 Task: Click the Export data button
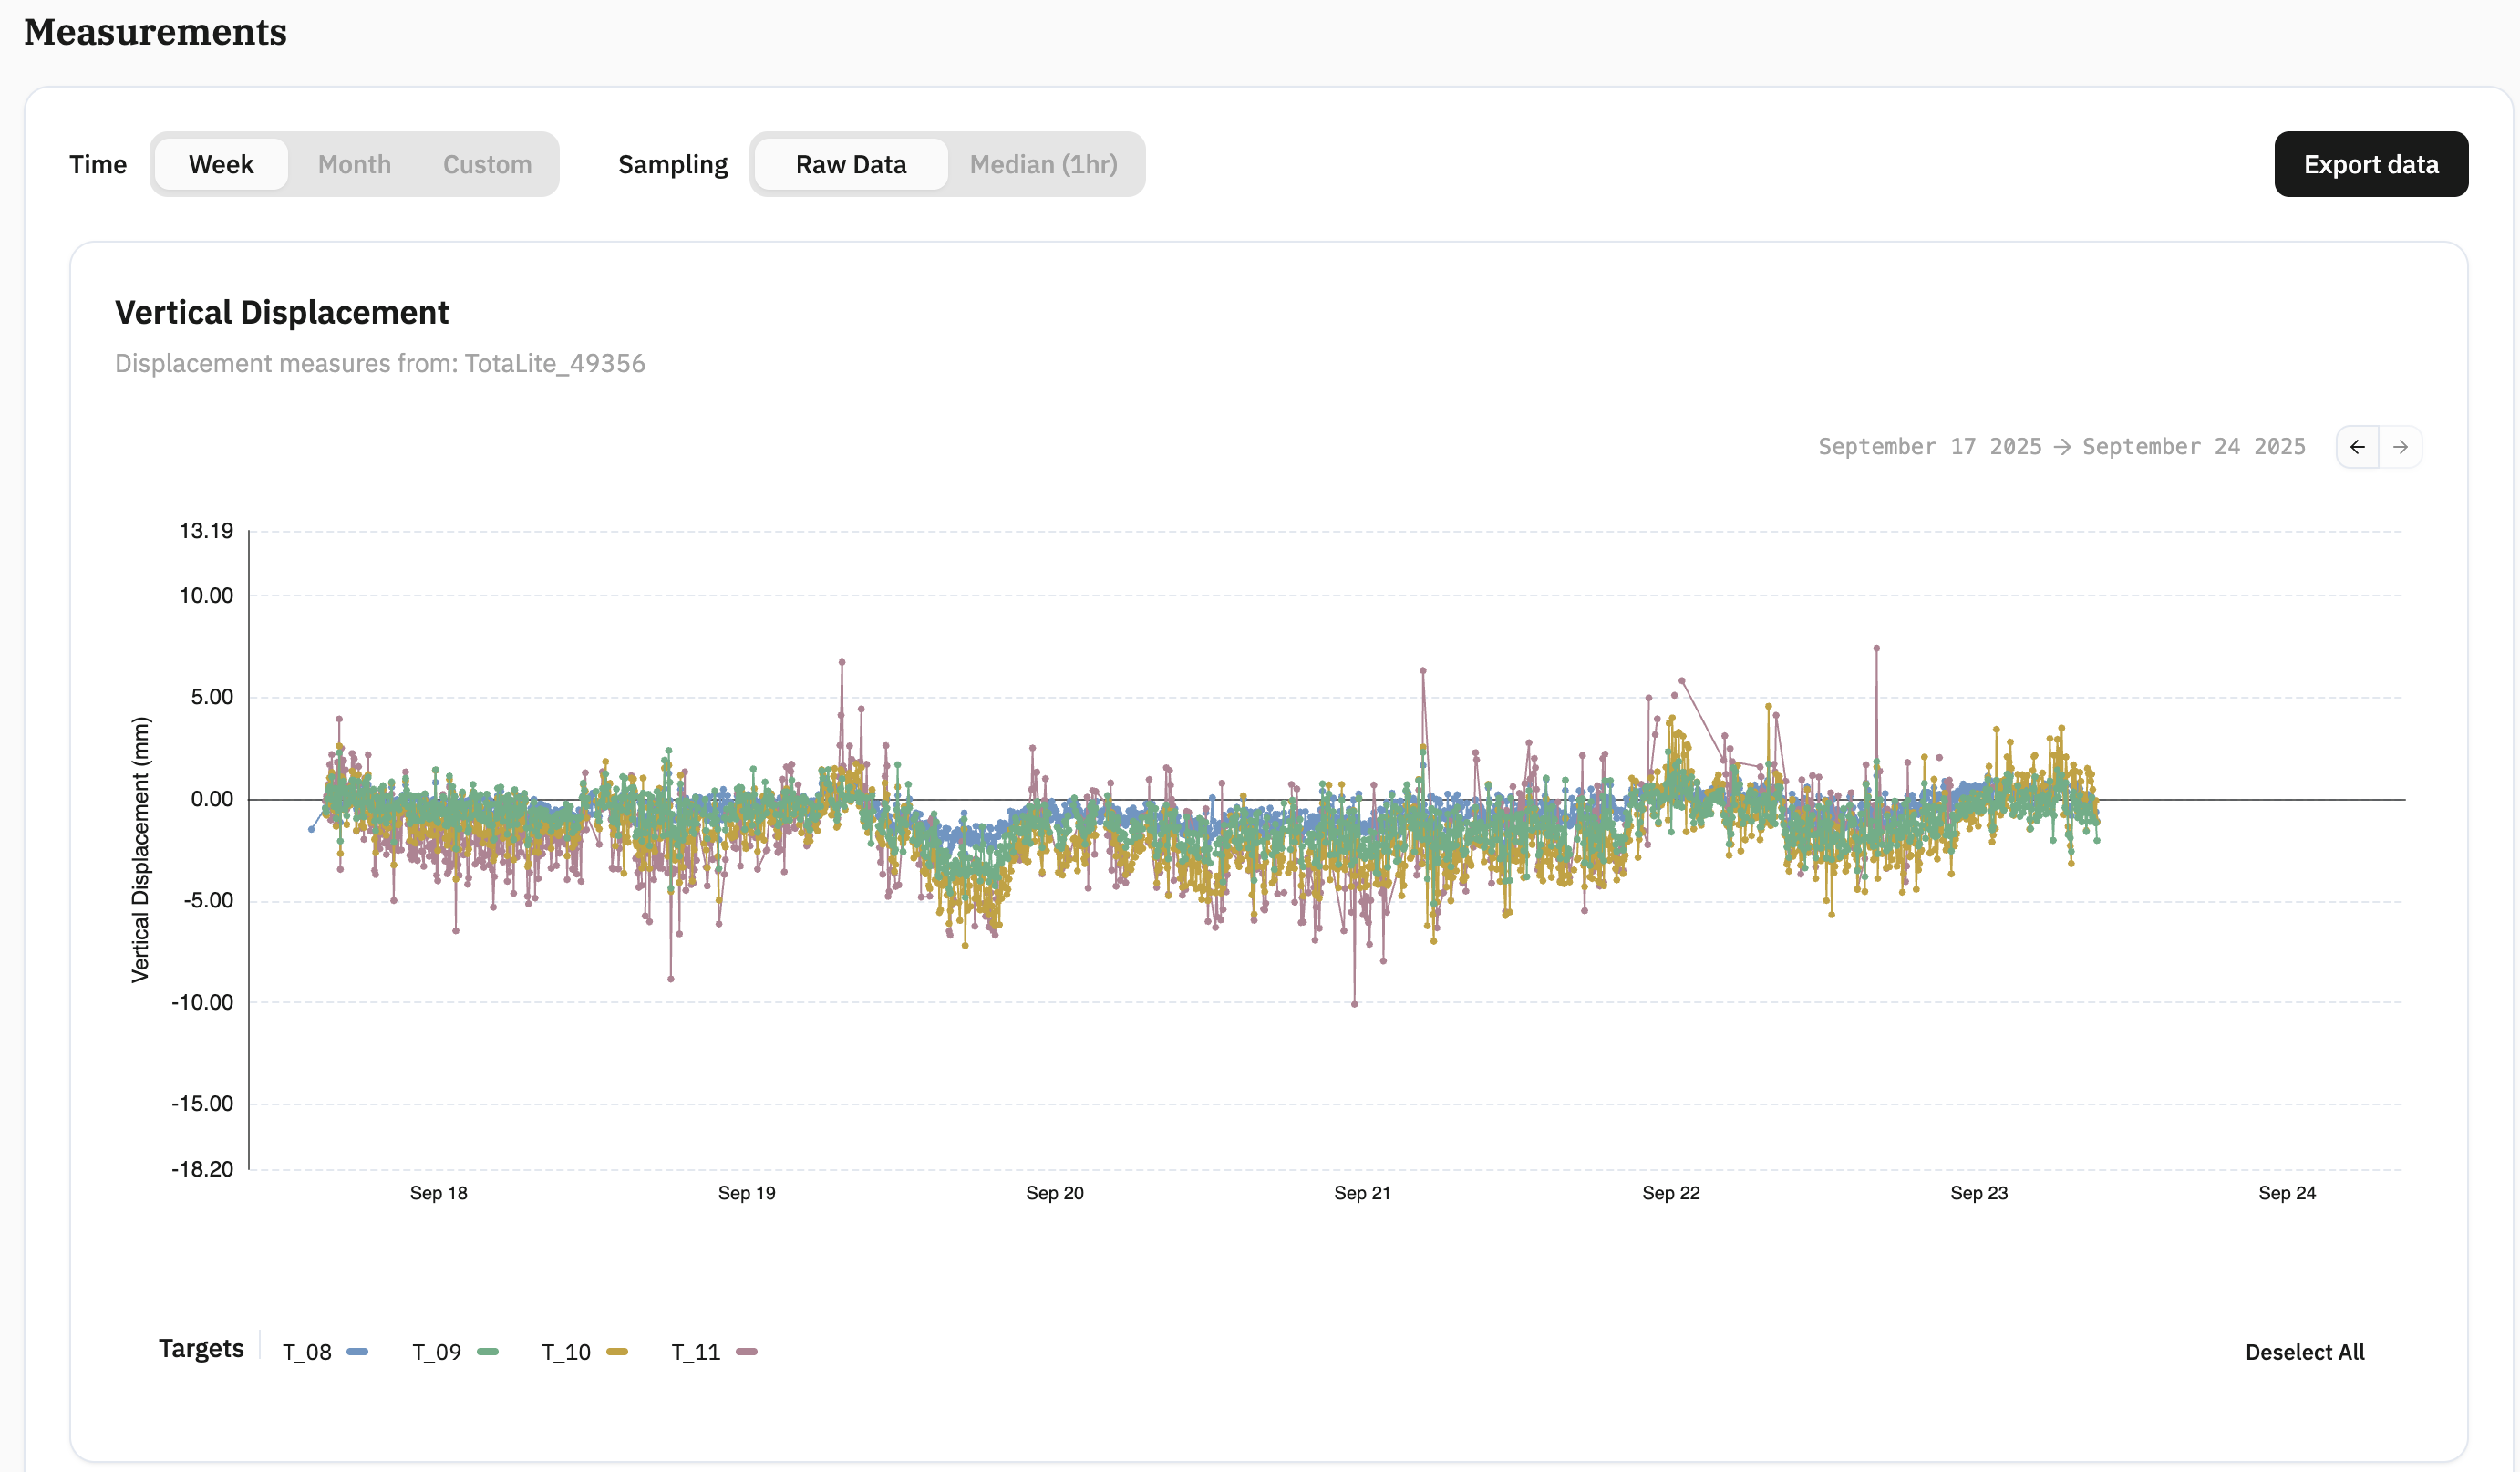tap(2371, 164)
